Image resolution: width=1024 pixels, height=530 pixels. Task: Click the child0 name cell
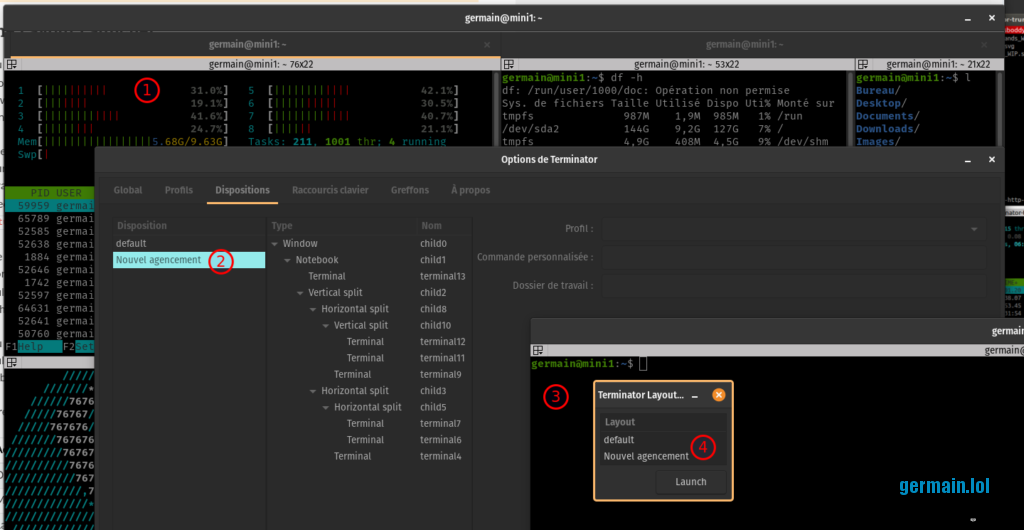433,243
